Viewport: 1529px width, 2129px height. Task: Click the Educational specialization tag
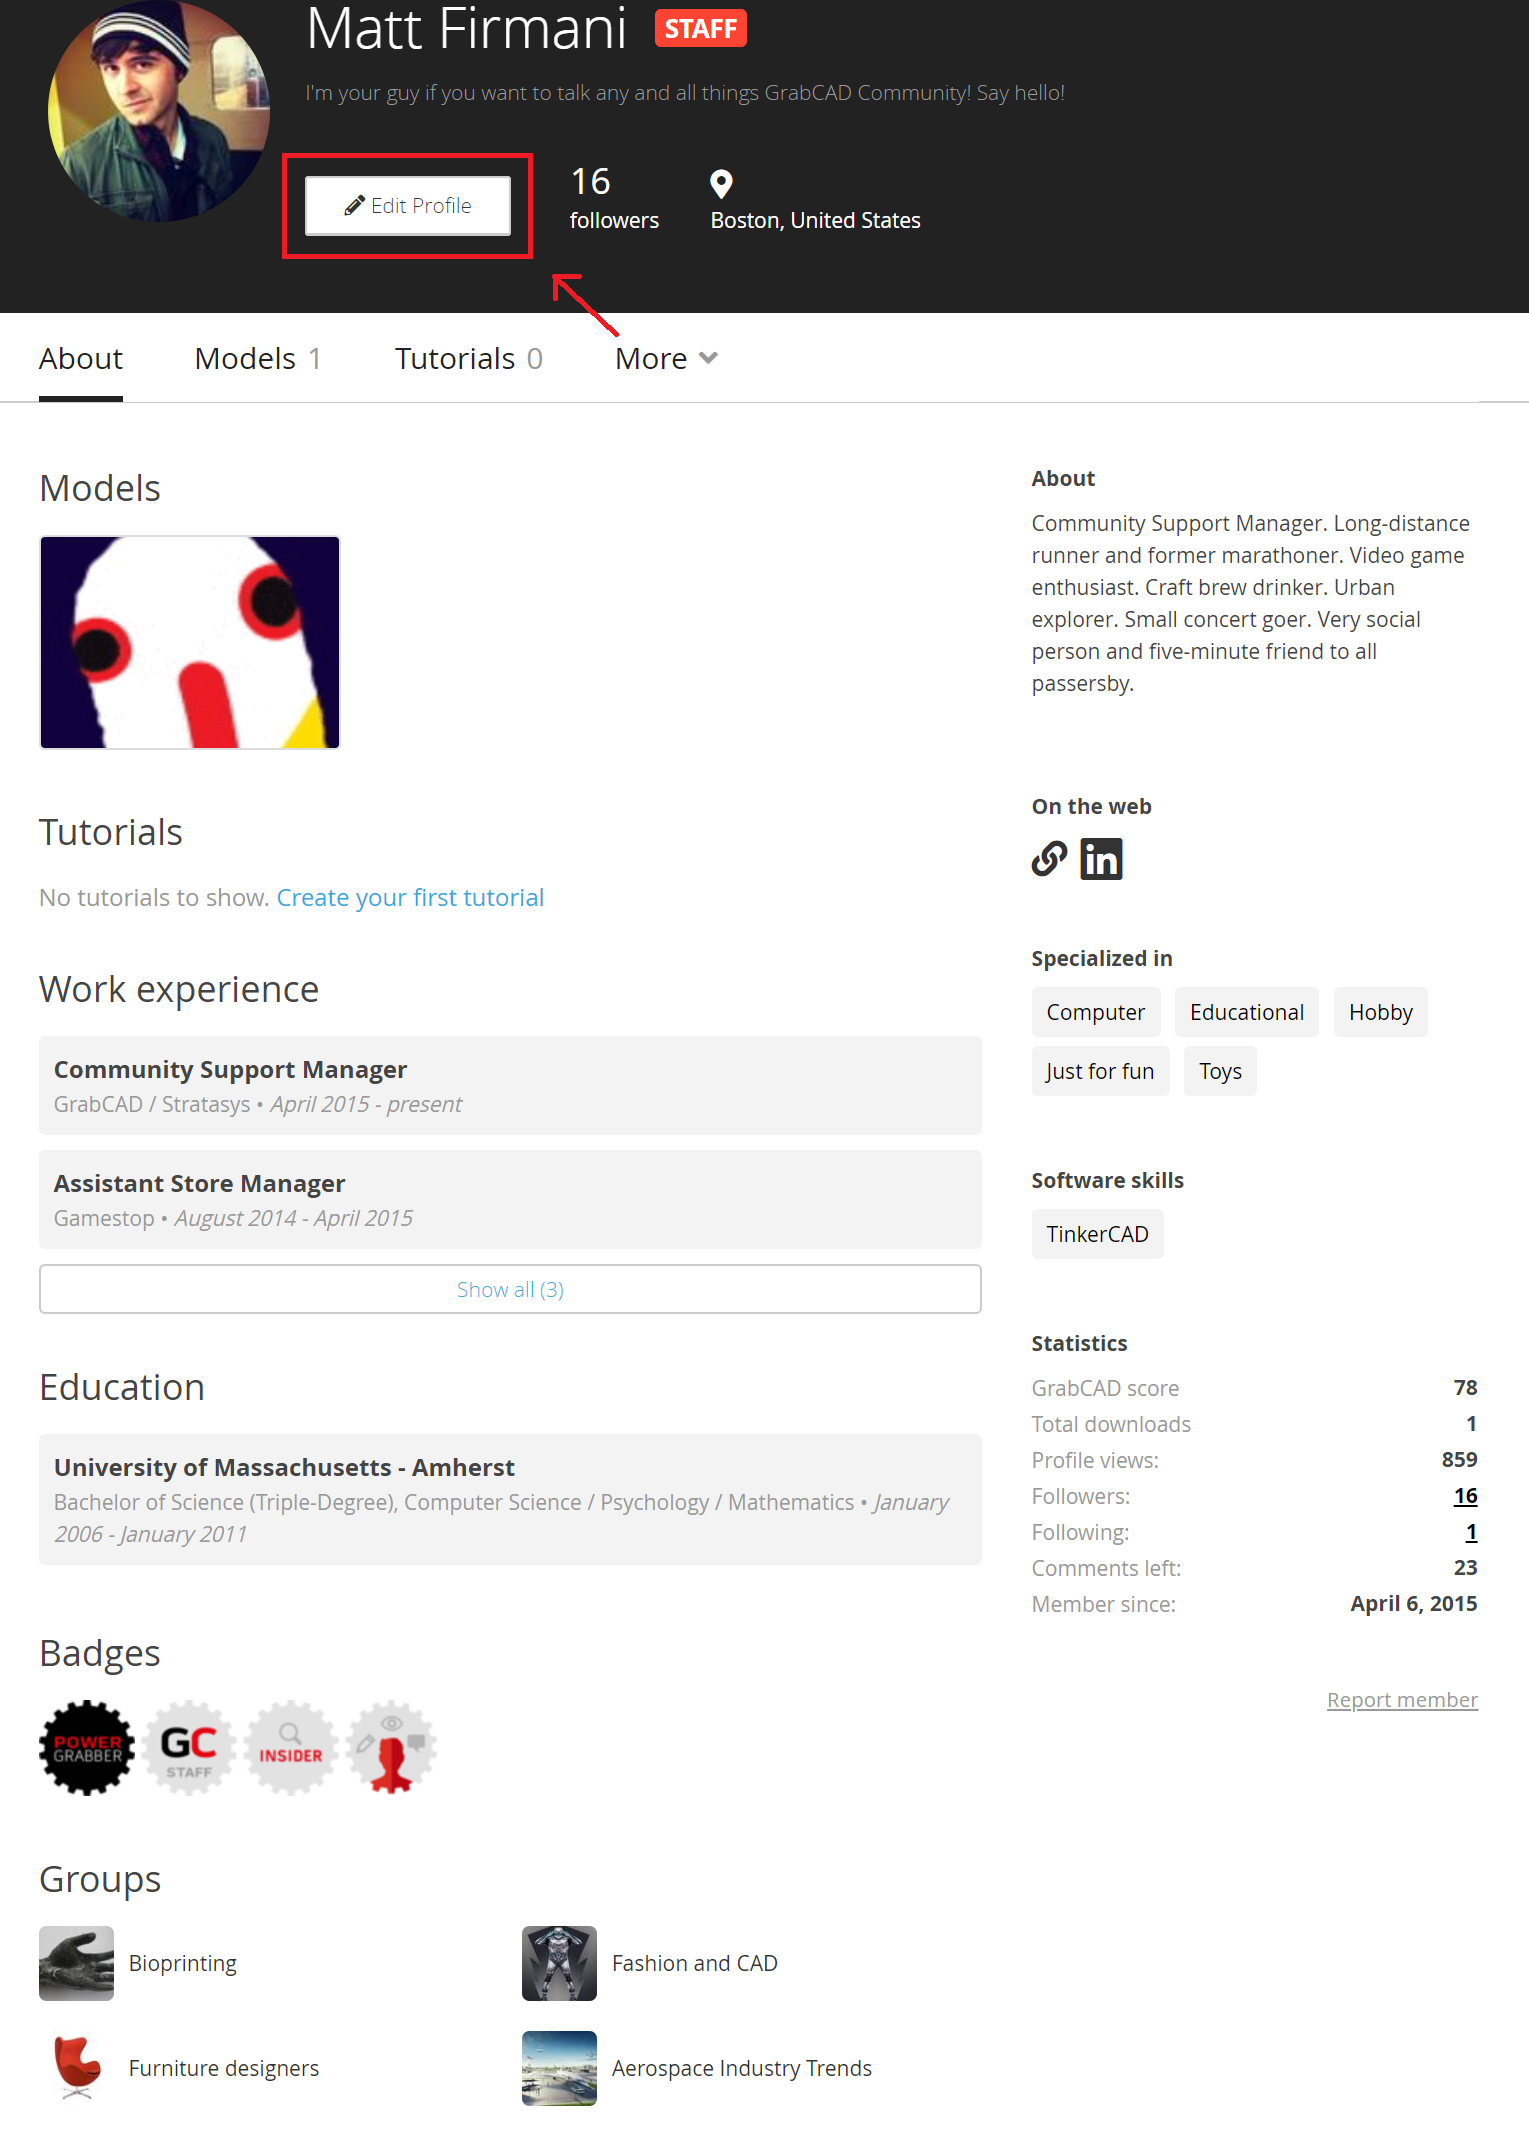(x=1246, y=1012)
